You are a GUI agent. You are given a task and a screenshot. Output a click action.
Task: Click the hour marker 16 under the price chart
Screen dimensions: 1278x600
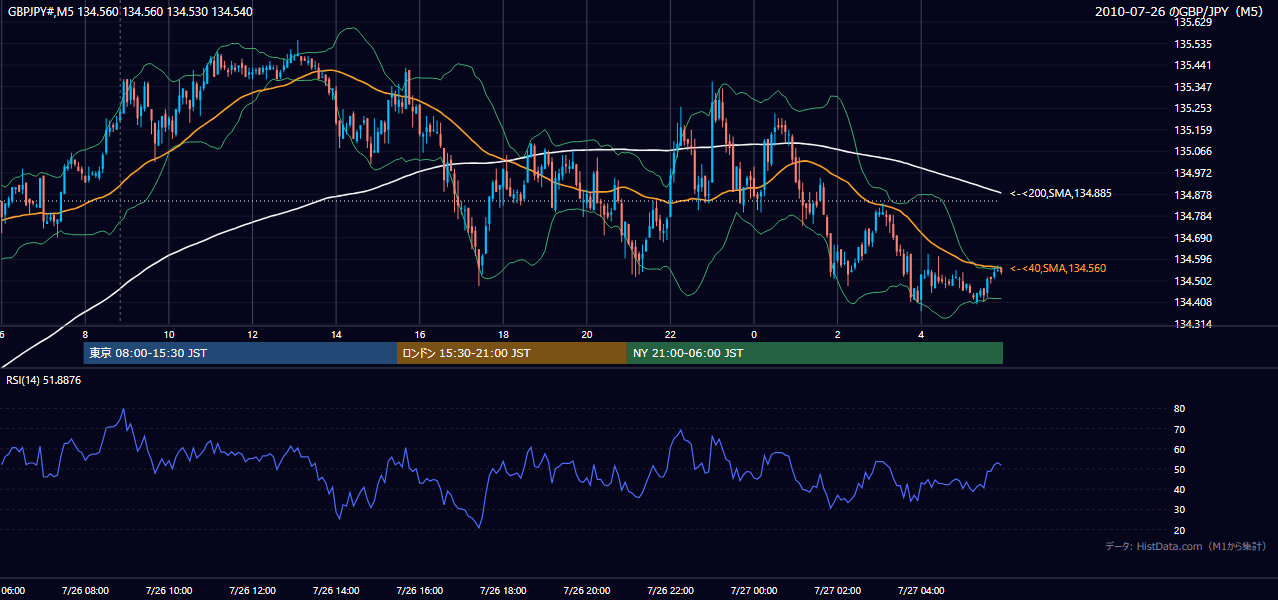[420, 335]
